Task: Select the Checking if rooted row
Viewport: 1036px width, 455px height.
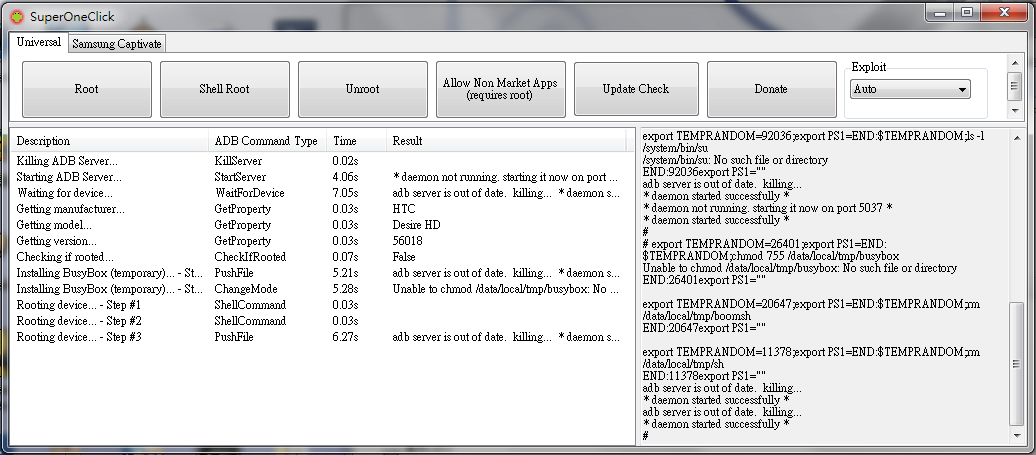Action: point(318,257)
